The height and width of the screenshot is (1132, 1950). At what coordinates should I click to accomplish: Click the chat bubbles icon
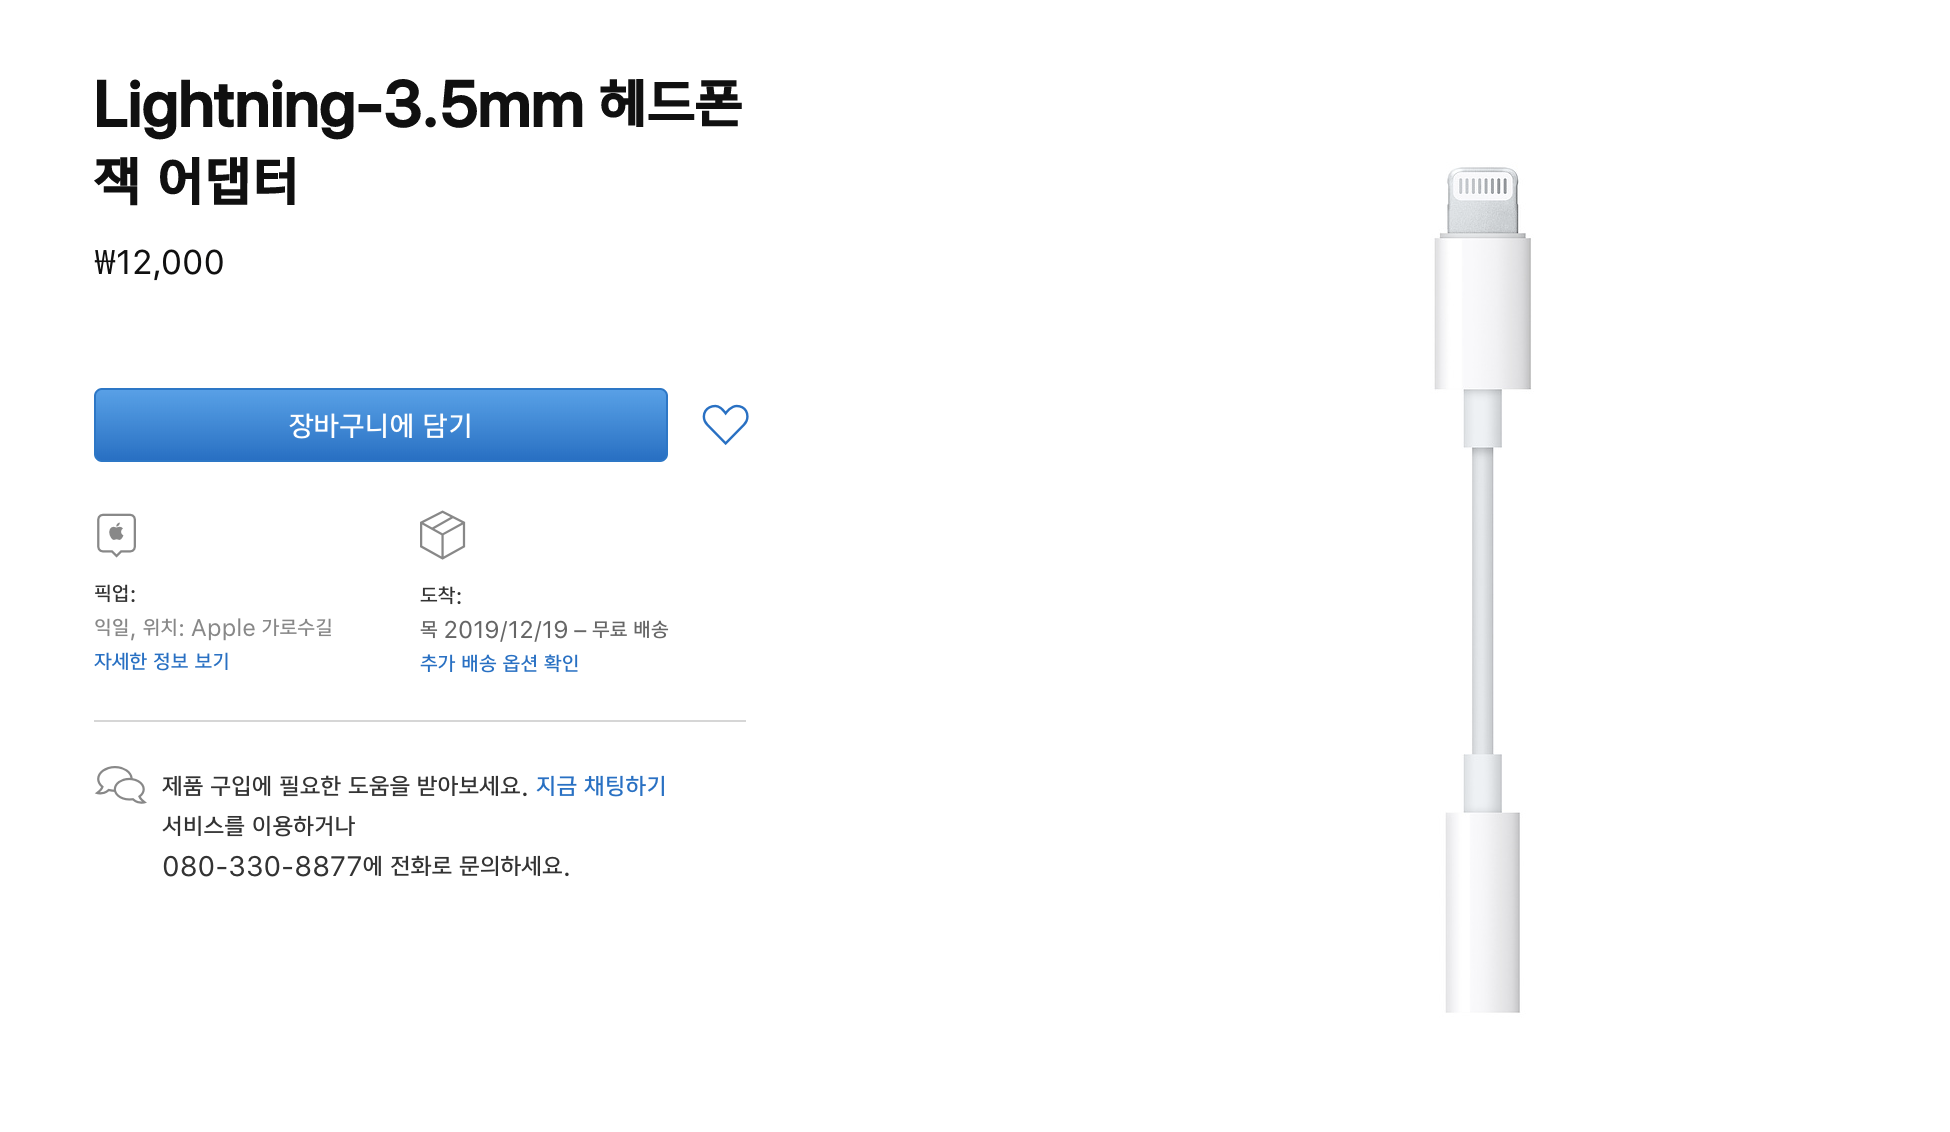click(121, 785)
